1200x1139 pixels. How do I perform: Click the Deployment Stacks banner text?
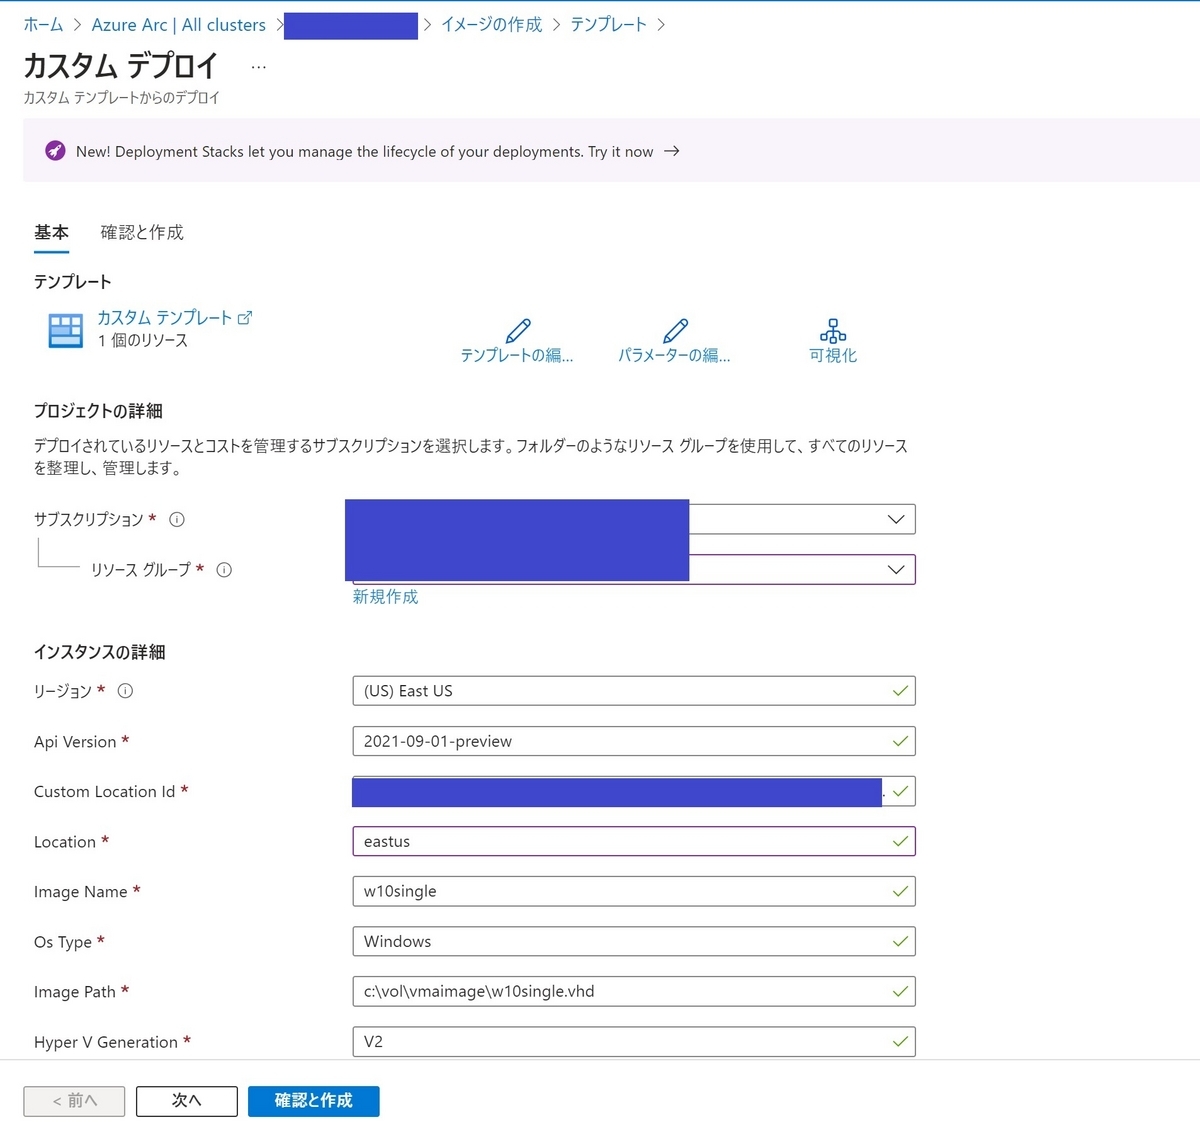pos(364,152)
